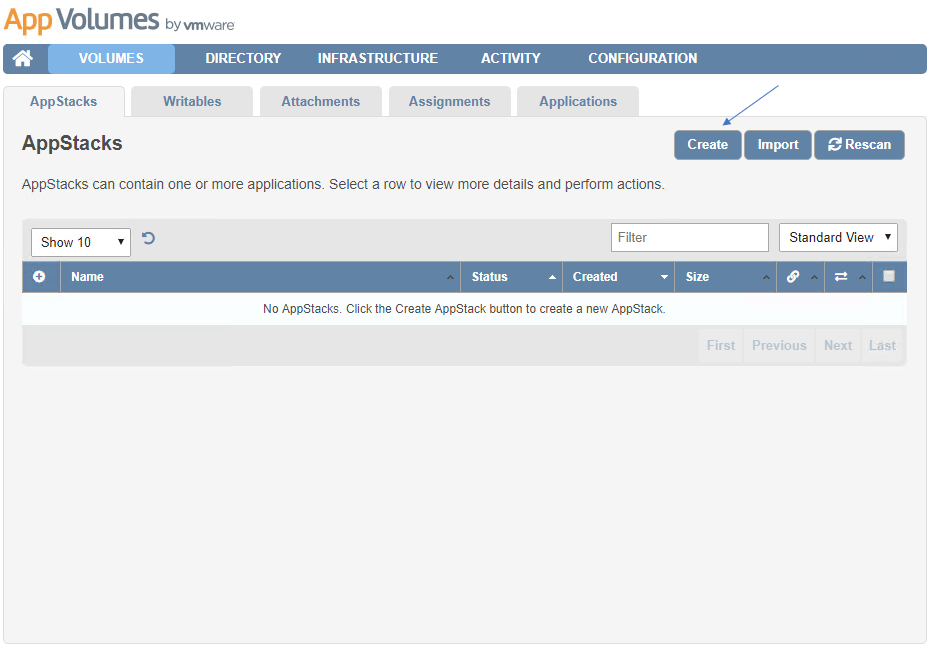The image size is (932, 649).
Task: Click the 'No AppStacks' empty table message
Action: [464, 309]
